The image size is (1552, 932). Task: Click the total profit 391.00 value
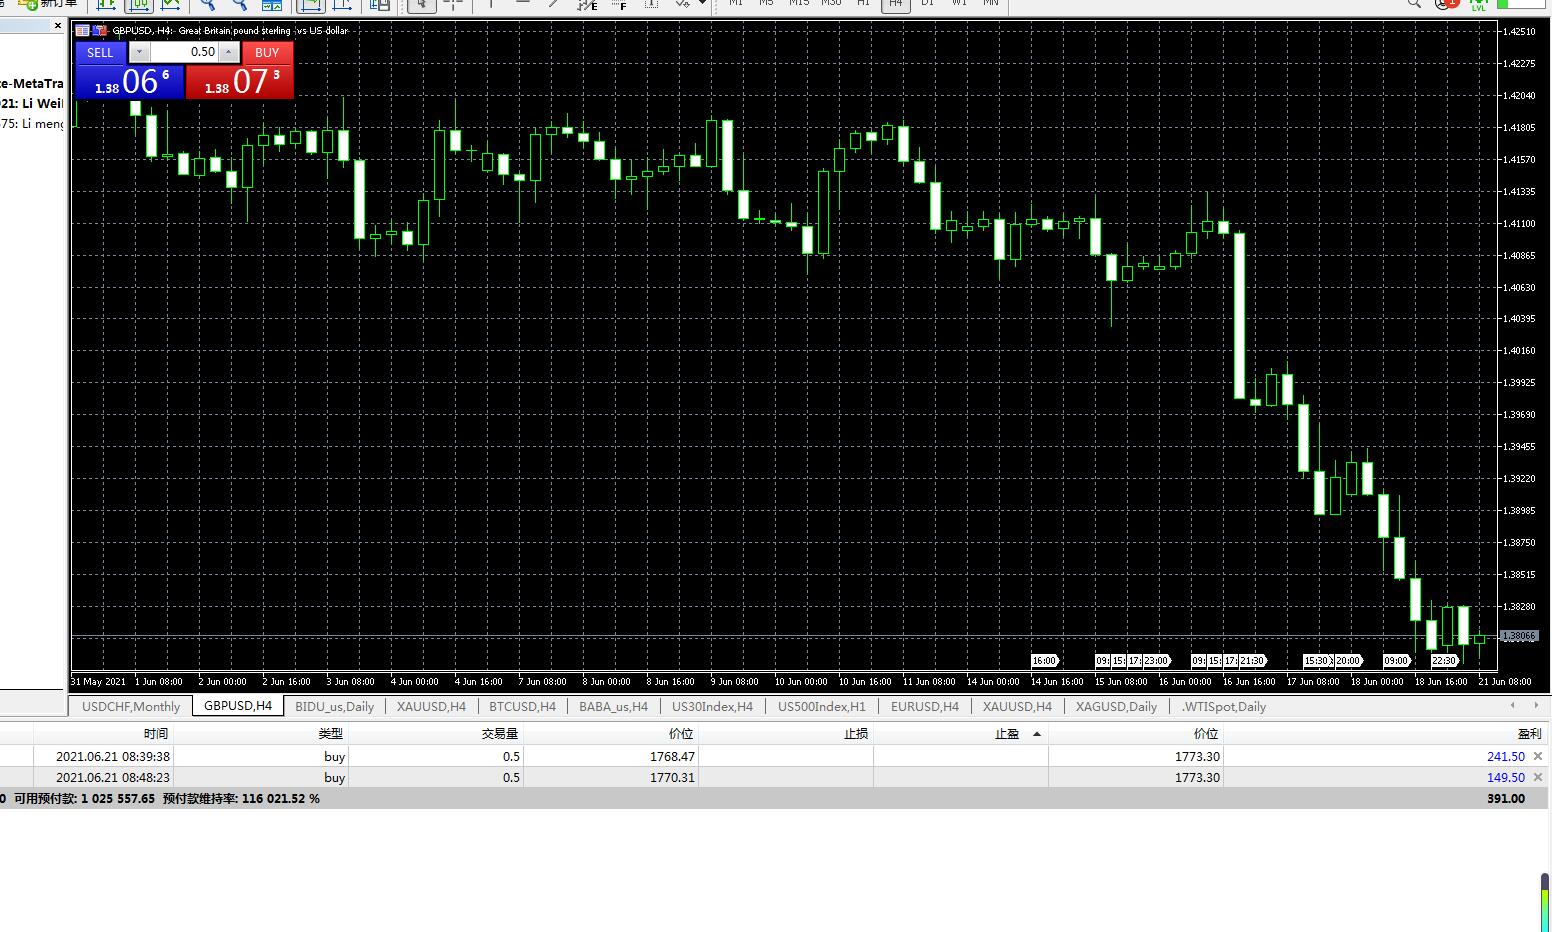(1505, 798)
